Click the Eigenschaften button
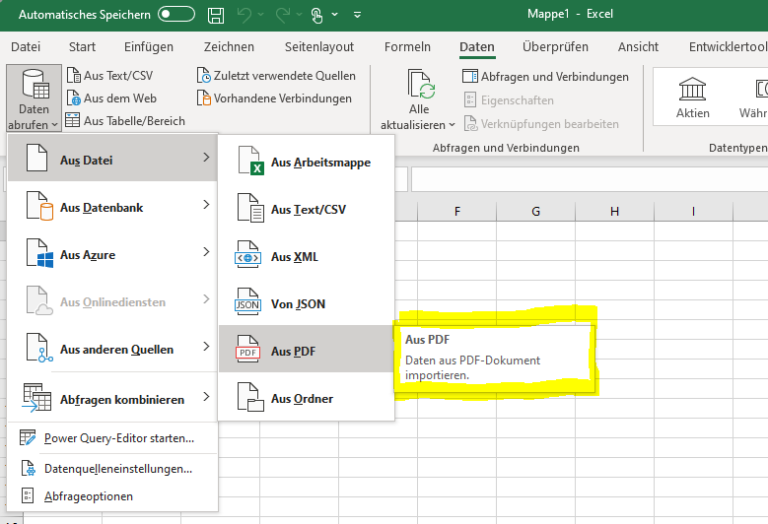Screen dimensions: 768x524 point(508,100)
